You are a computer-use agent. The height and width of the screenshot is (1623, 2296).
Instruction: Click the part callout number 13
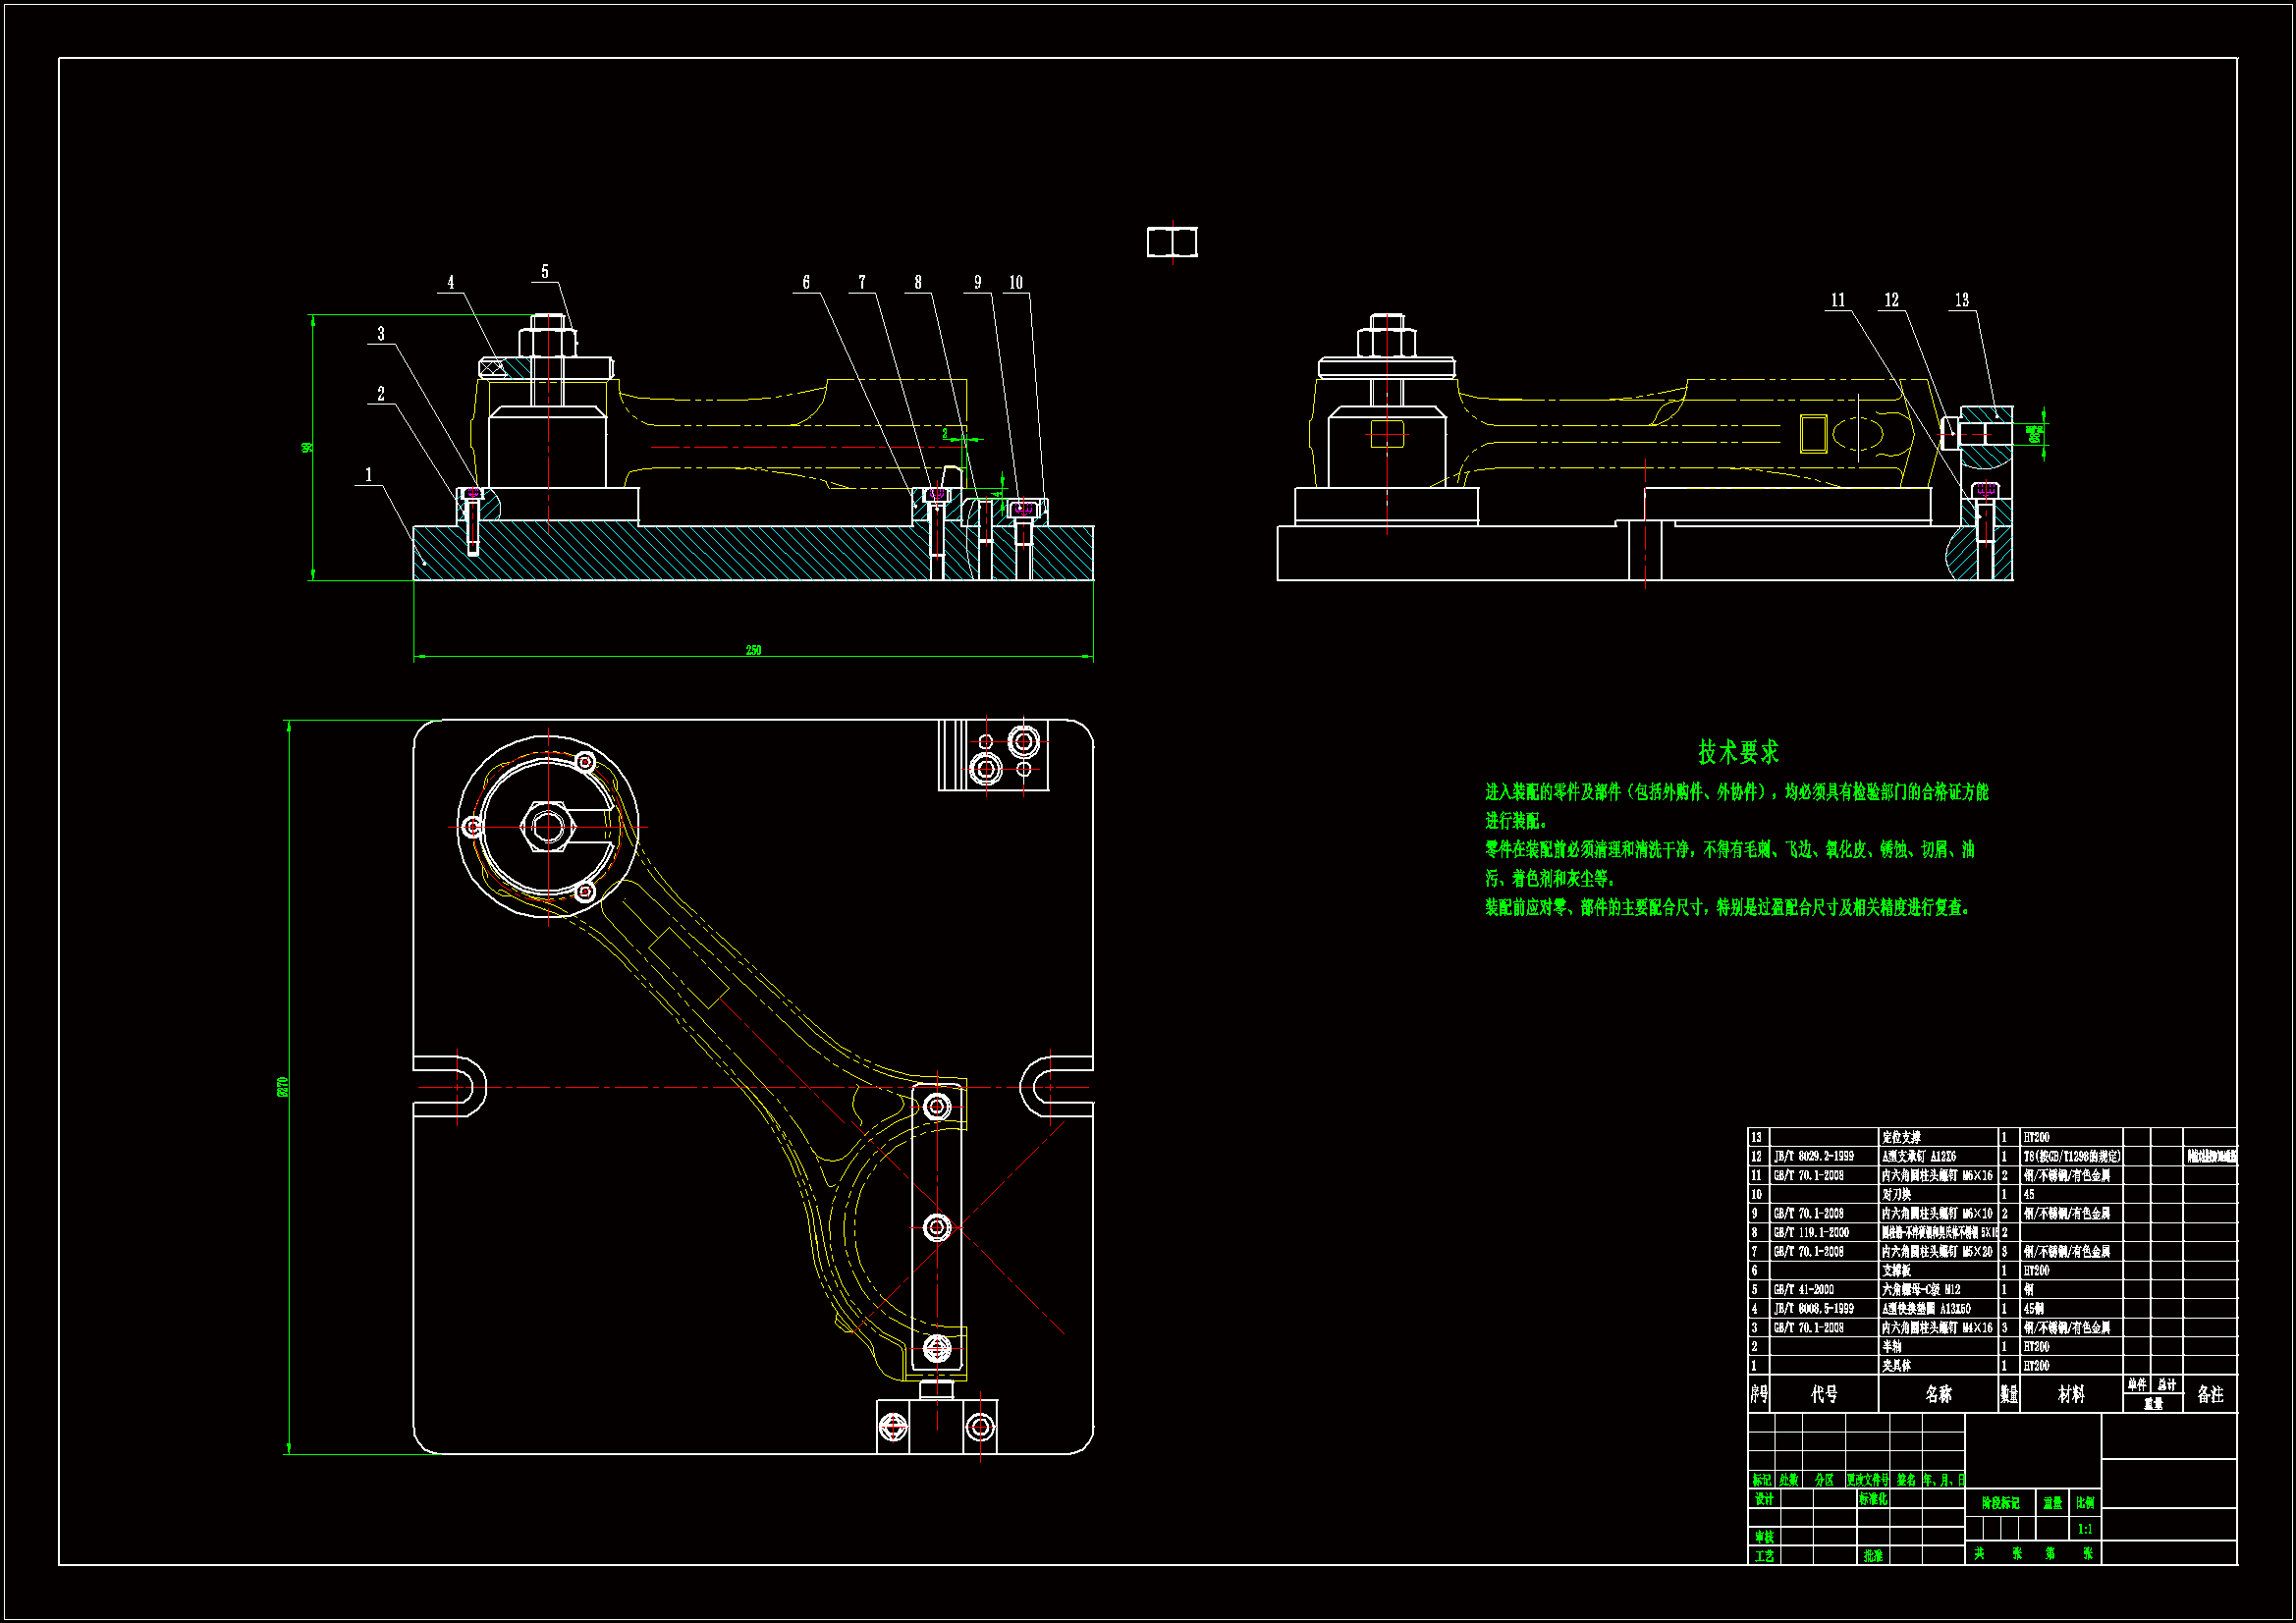pos(1962,300)
